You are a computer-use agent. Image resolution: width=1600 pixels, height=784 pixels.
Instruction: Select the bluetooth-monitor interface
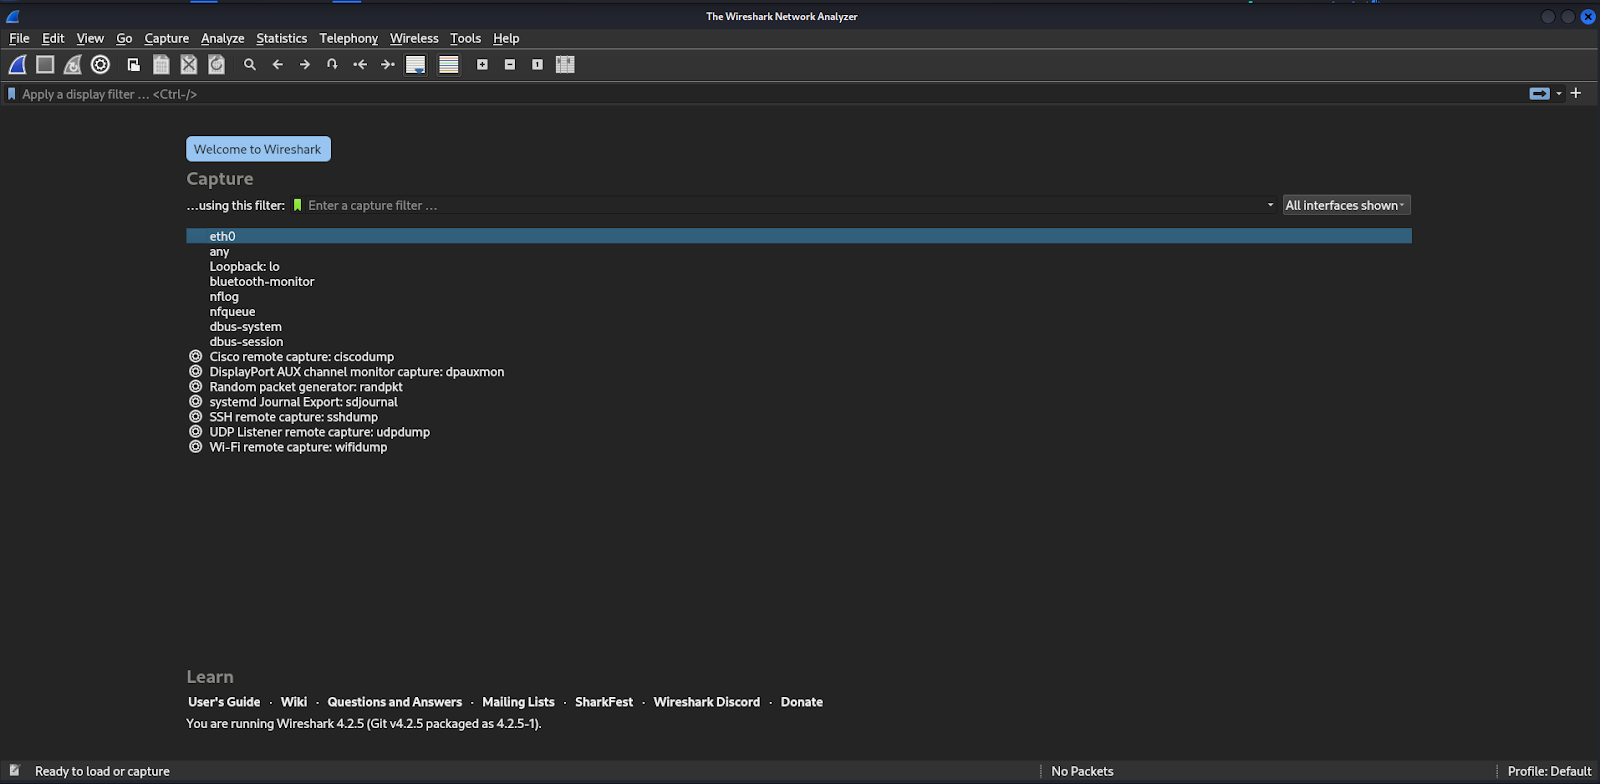coord(799,281)
